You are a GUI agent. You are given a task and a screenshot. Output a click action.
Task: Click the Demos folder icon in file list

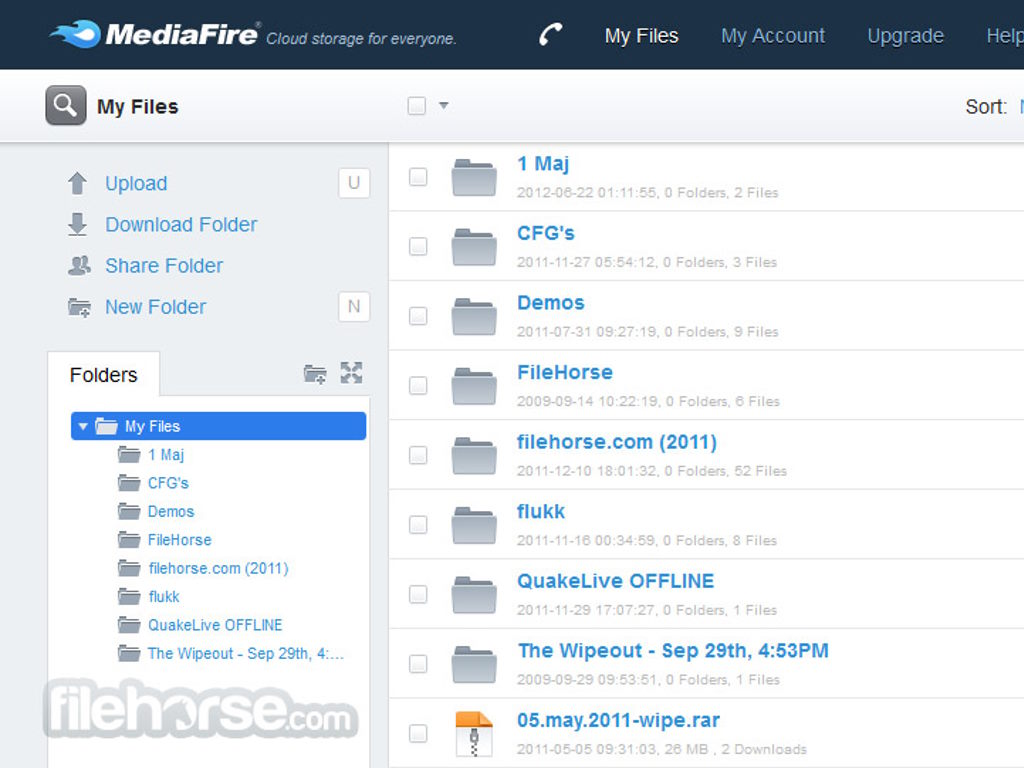(x=473, y=316)
